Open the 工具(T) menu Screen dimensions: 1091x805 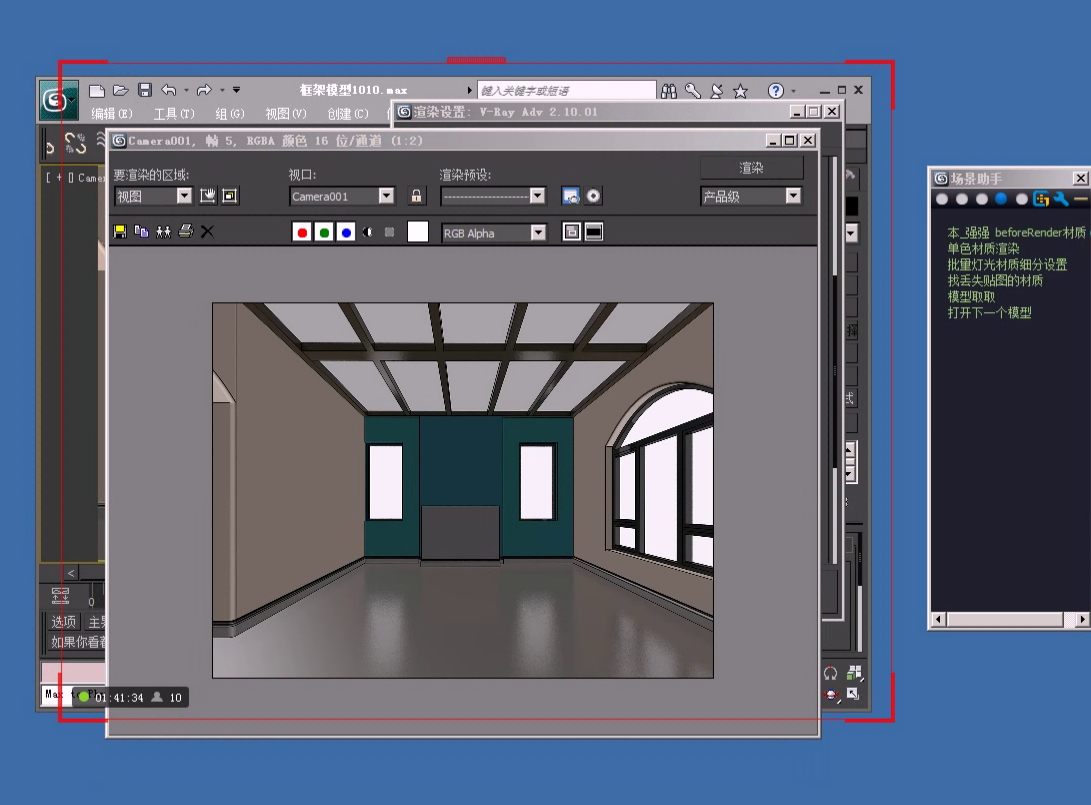click(174, 113)
